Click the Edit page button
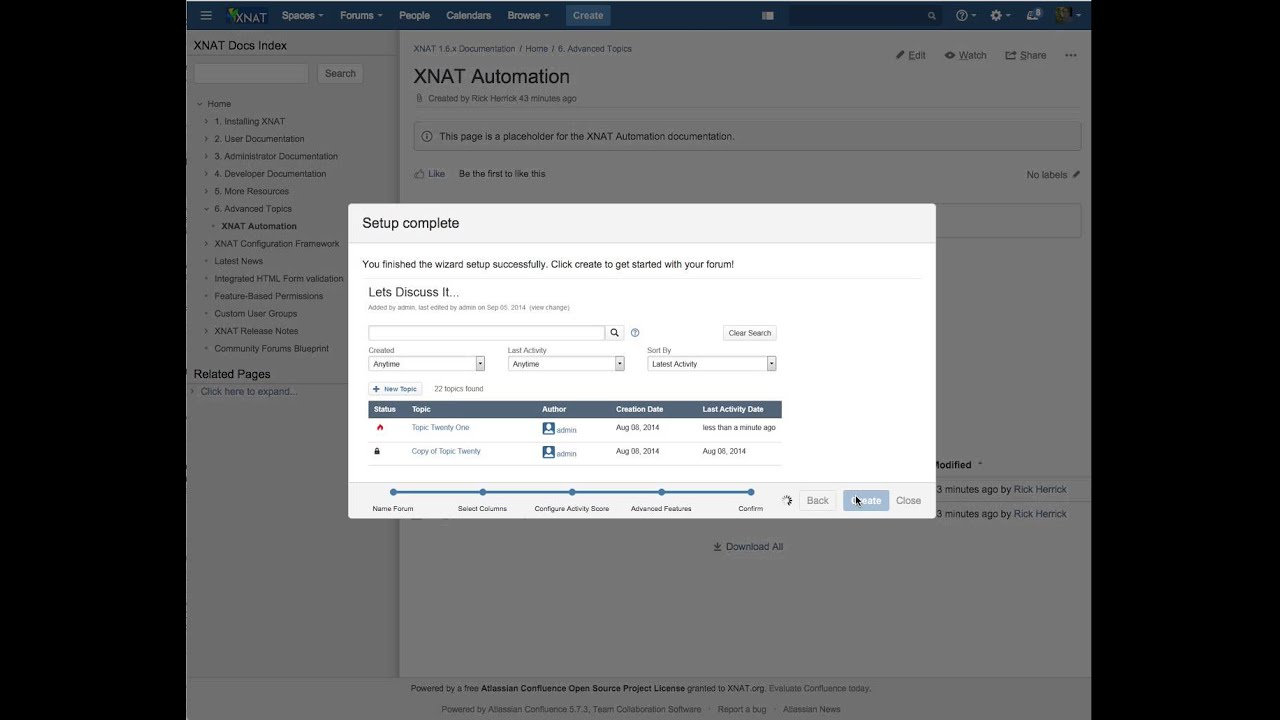 coord(910,55)
